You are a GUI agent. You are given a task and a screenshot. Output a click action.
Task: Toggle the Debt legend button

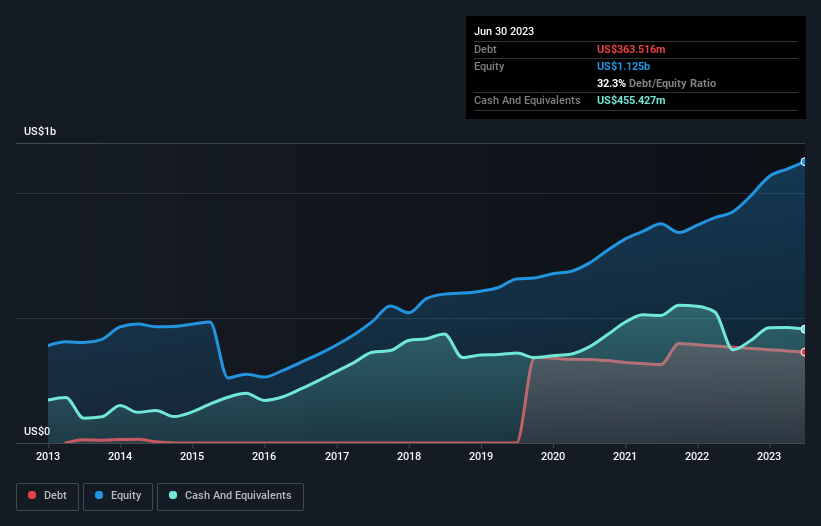(x=48, y=496)
